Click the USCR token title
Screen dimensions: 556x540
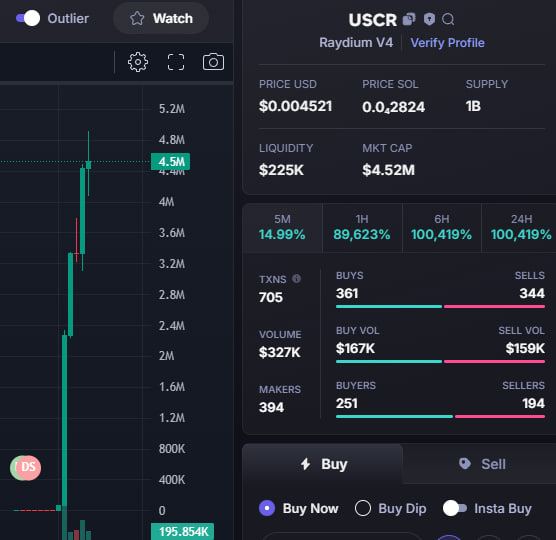[372, 20]
